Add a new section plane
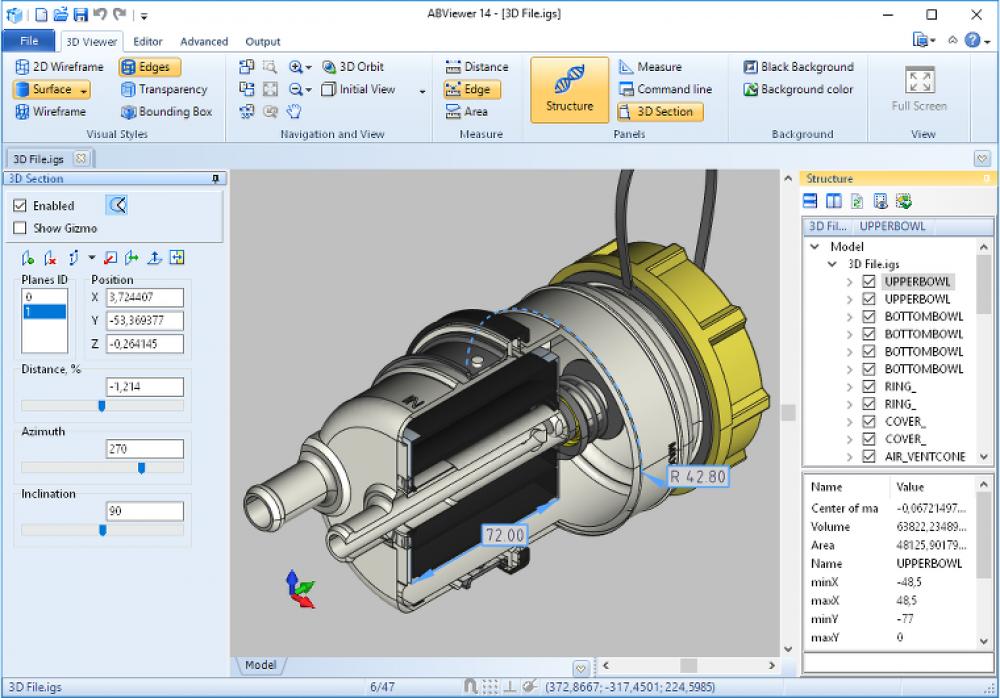The image size is (1000, 698). tap(28, 257)
